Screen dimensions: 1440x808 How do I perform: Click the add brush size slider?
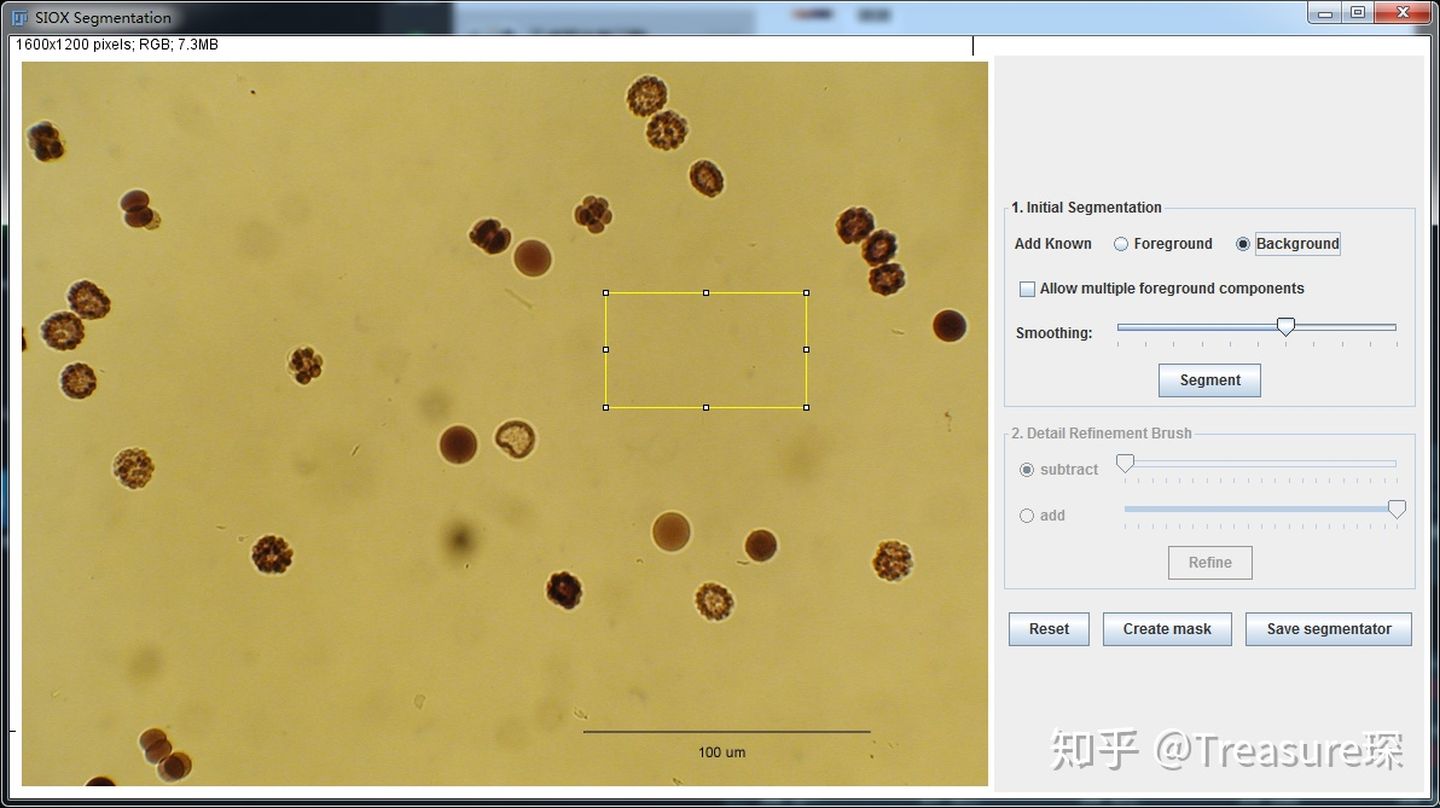pyautogui.click(x=1260, y=509)
